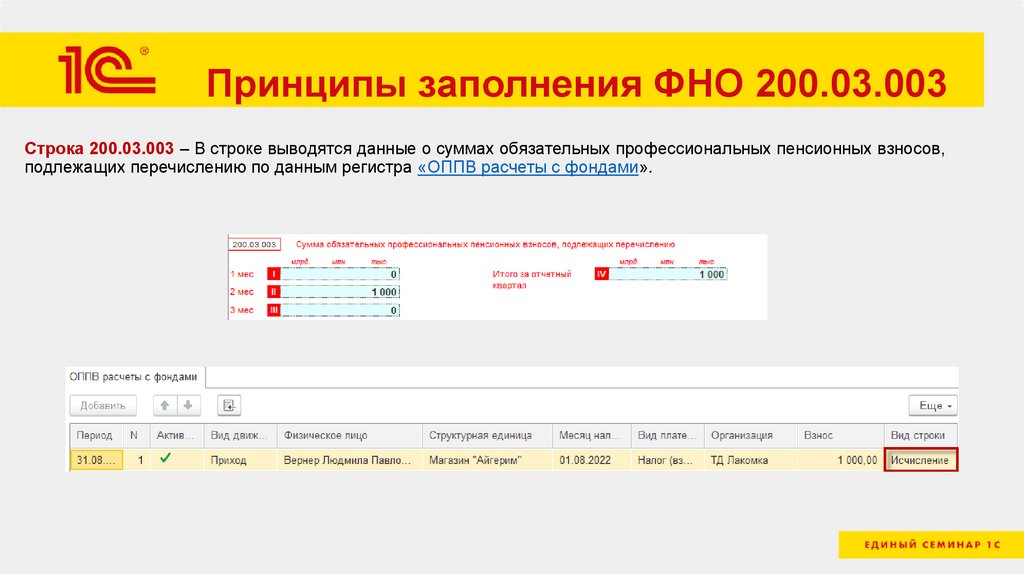
Task: Click the Добавить button
Action: click(102, 405)
